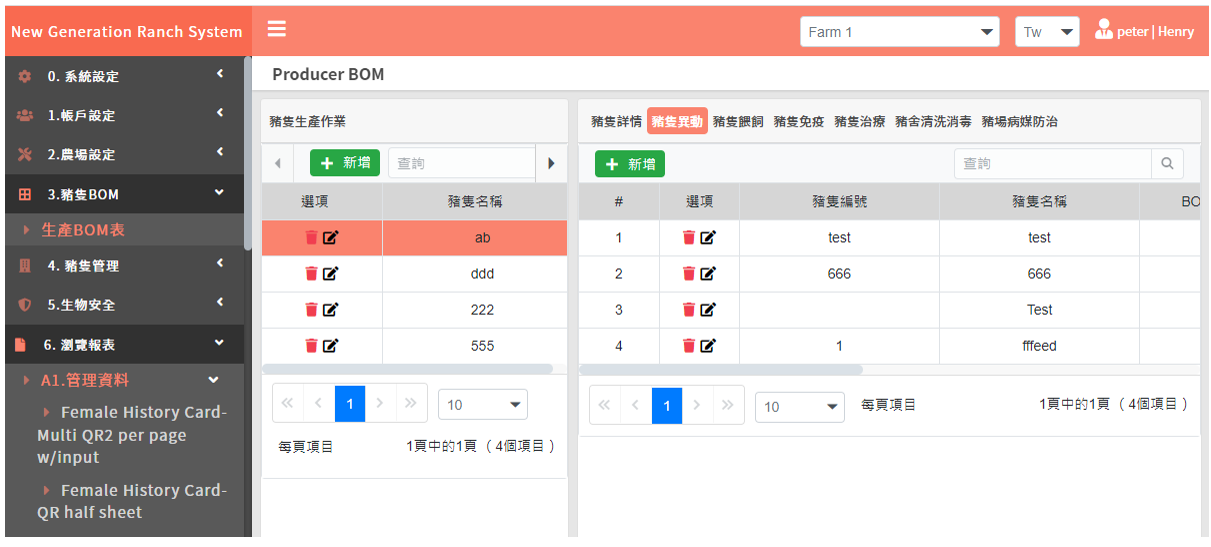Click the right panel 查詢 search field
This screenshot has width=1211, height=547.
pyautogui.click(x=1052, y=163)
